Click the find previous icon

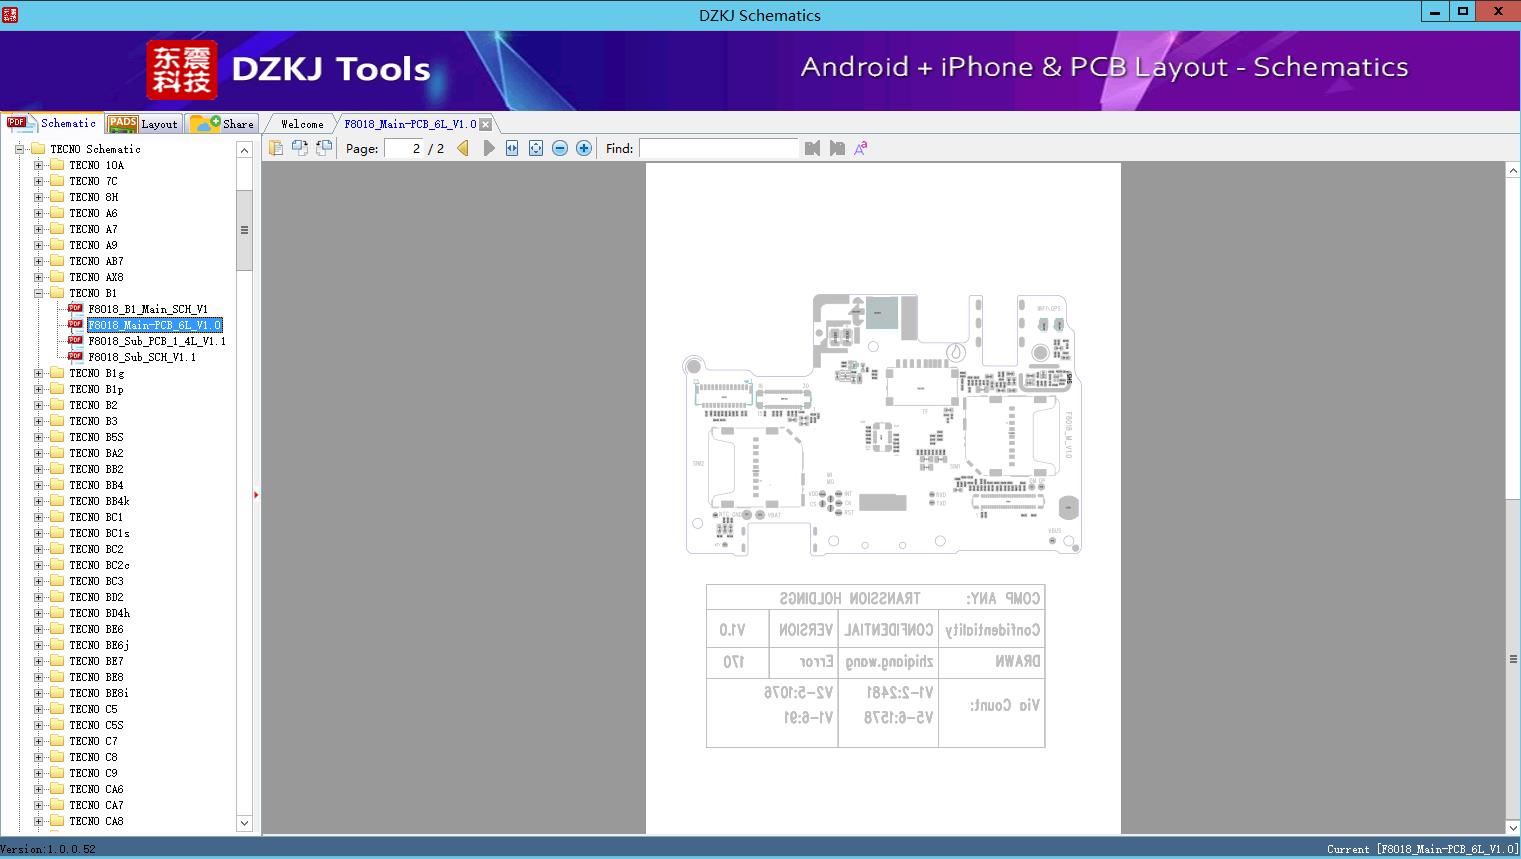(x=812, y=148)
